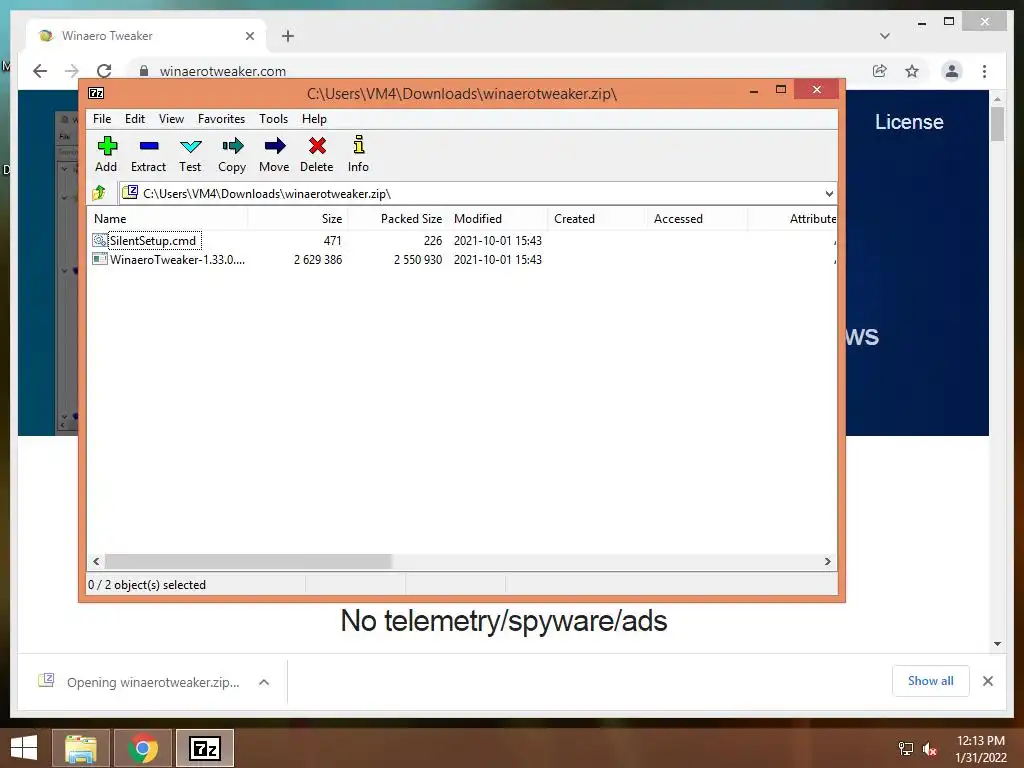Open a new Chrome tab
This screenshot has height=768, width=1024.
click(x=287, y=36)
